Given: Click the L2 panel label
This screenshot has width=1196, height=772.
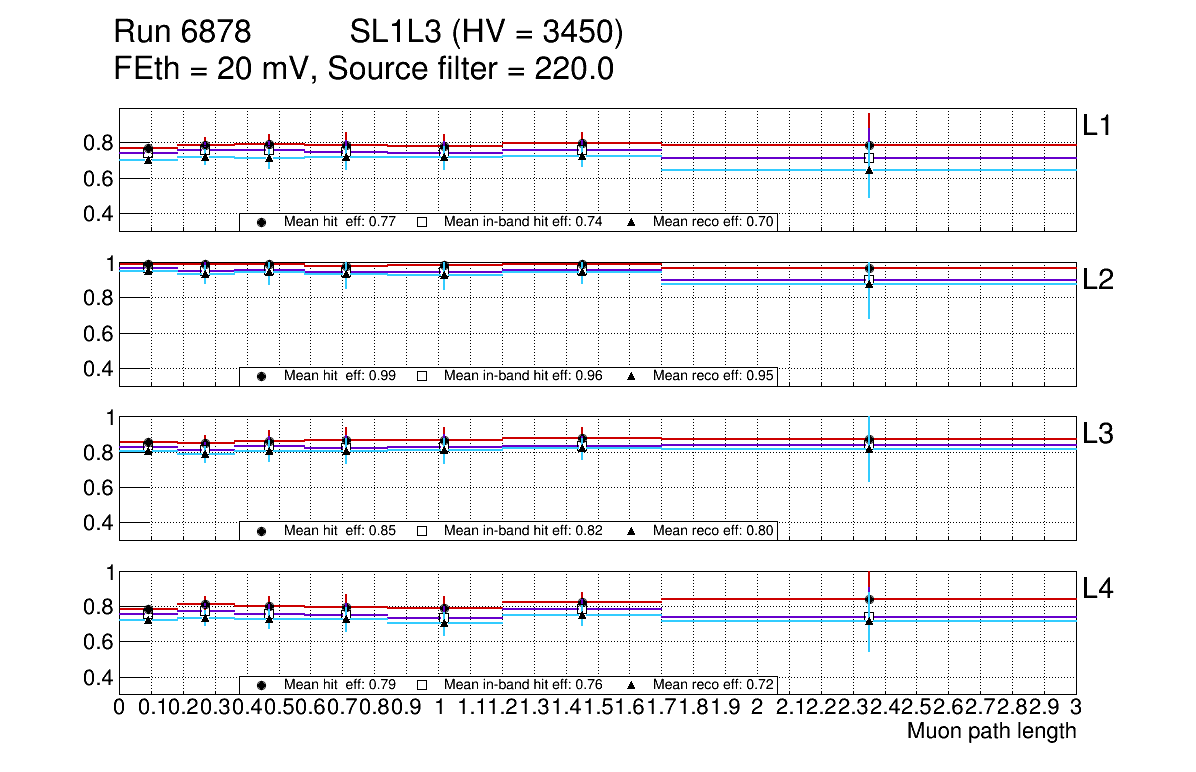Looking at the screenshot, I should coord(1099,280).
